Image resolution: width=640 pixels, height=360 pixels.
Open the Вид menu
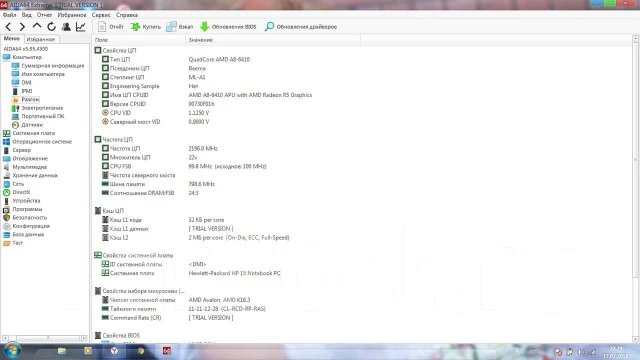click(27, 15)
